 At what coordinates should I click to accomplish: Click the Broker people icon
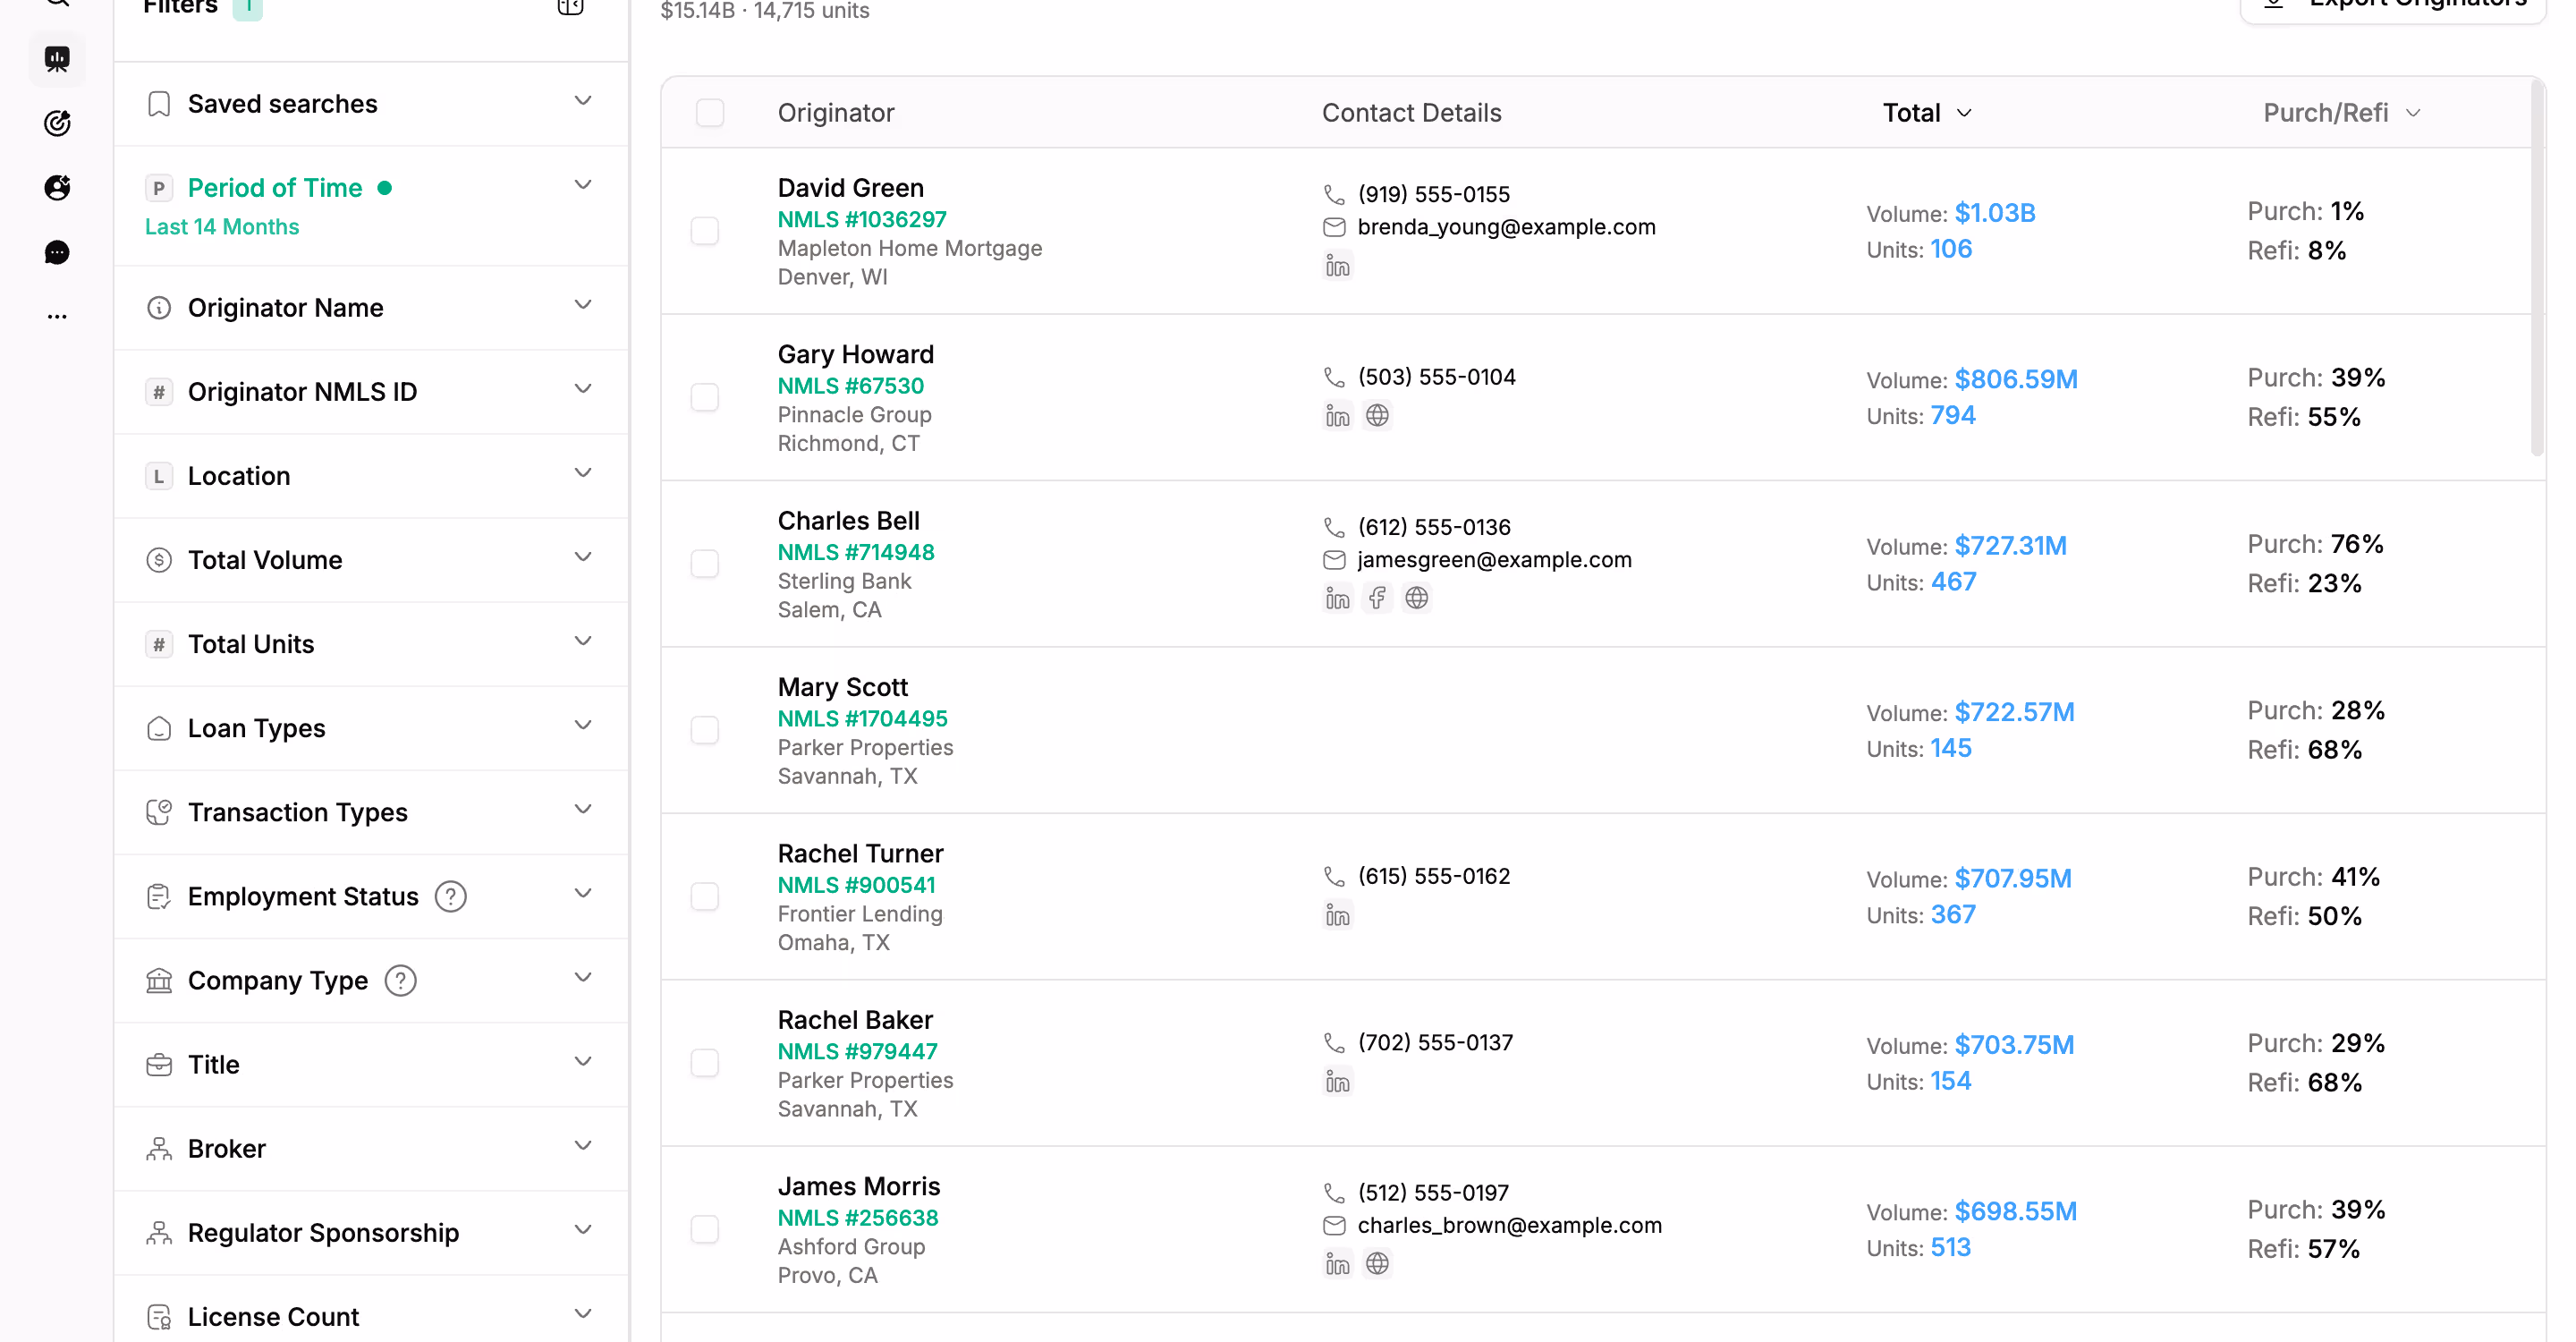(159, 1149)
